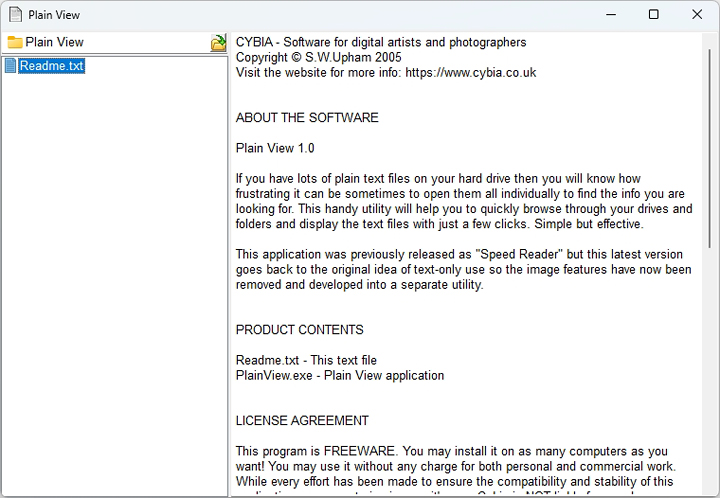Minimize the Plain View window

[x=609, y=15]
